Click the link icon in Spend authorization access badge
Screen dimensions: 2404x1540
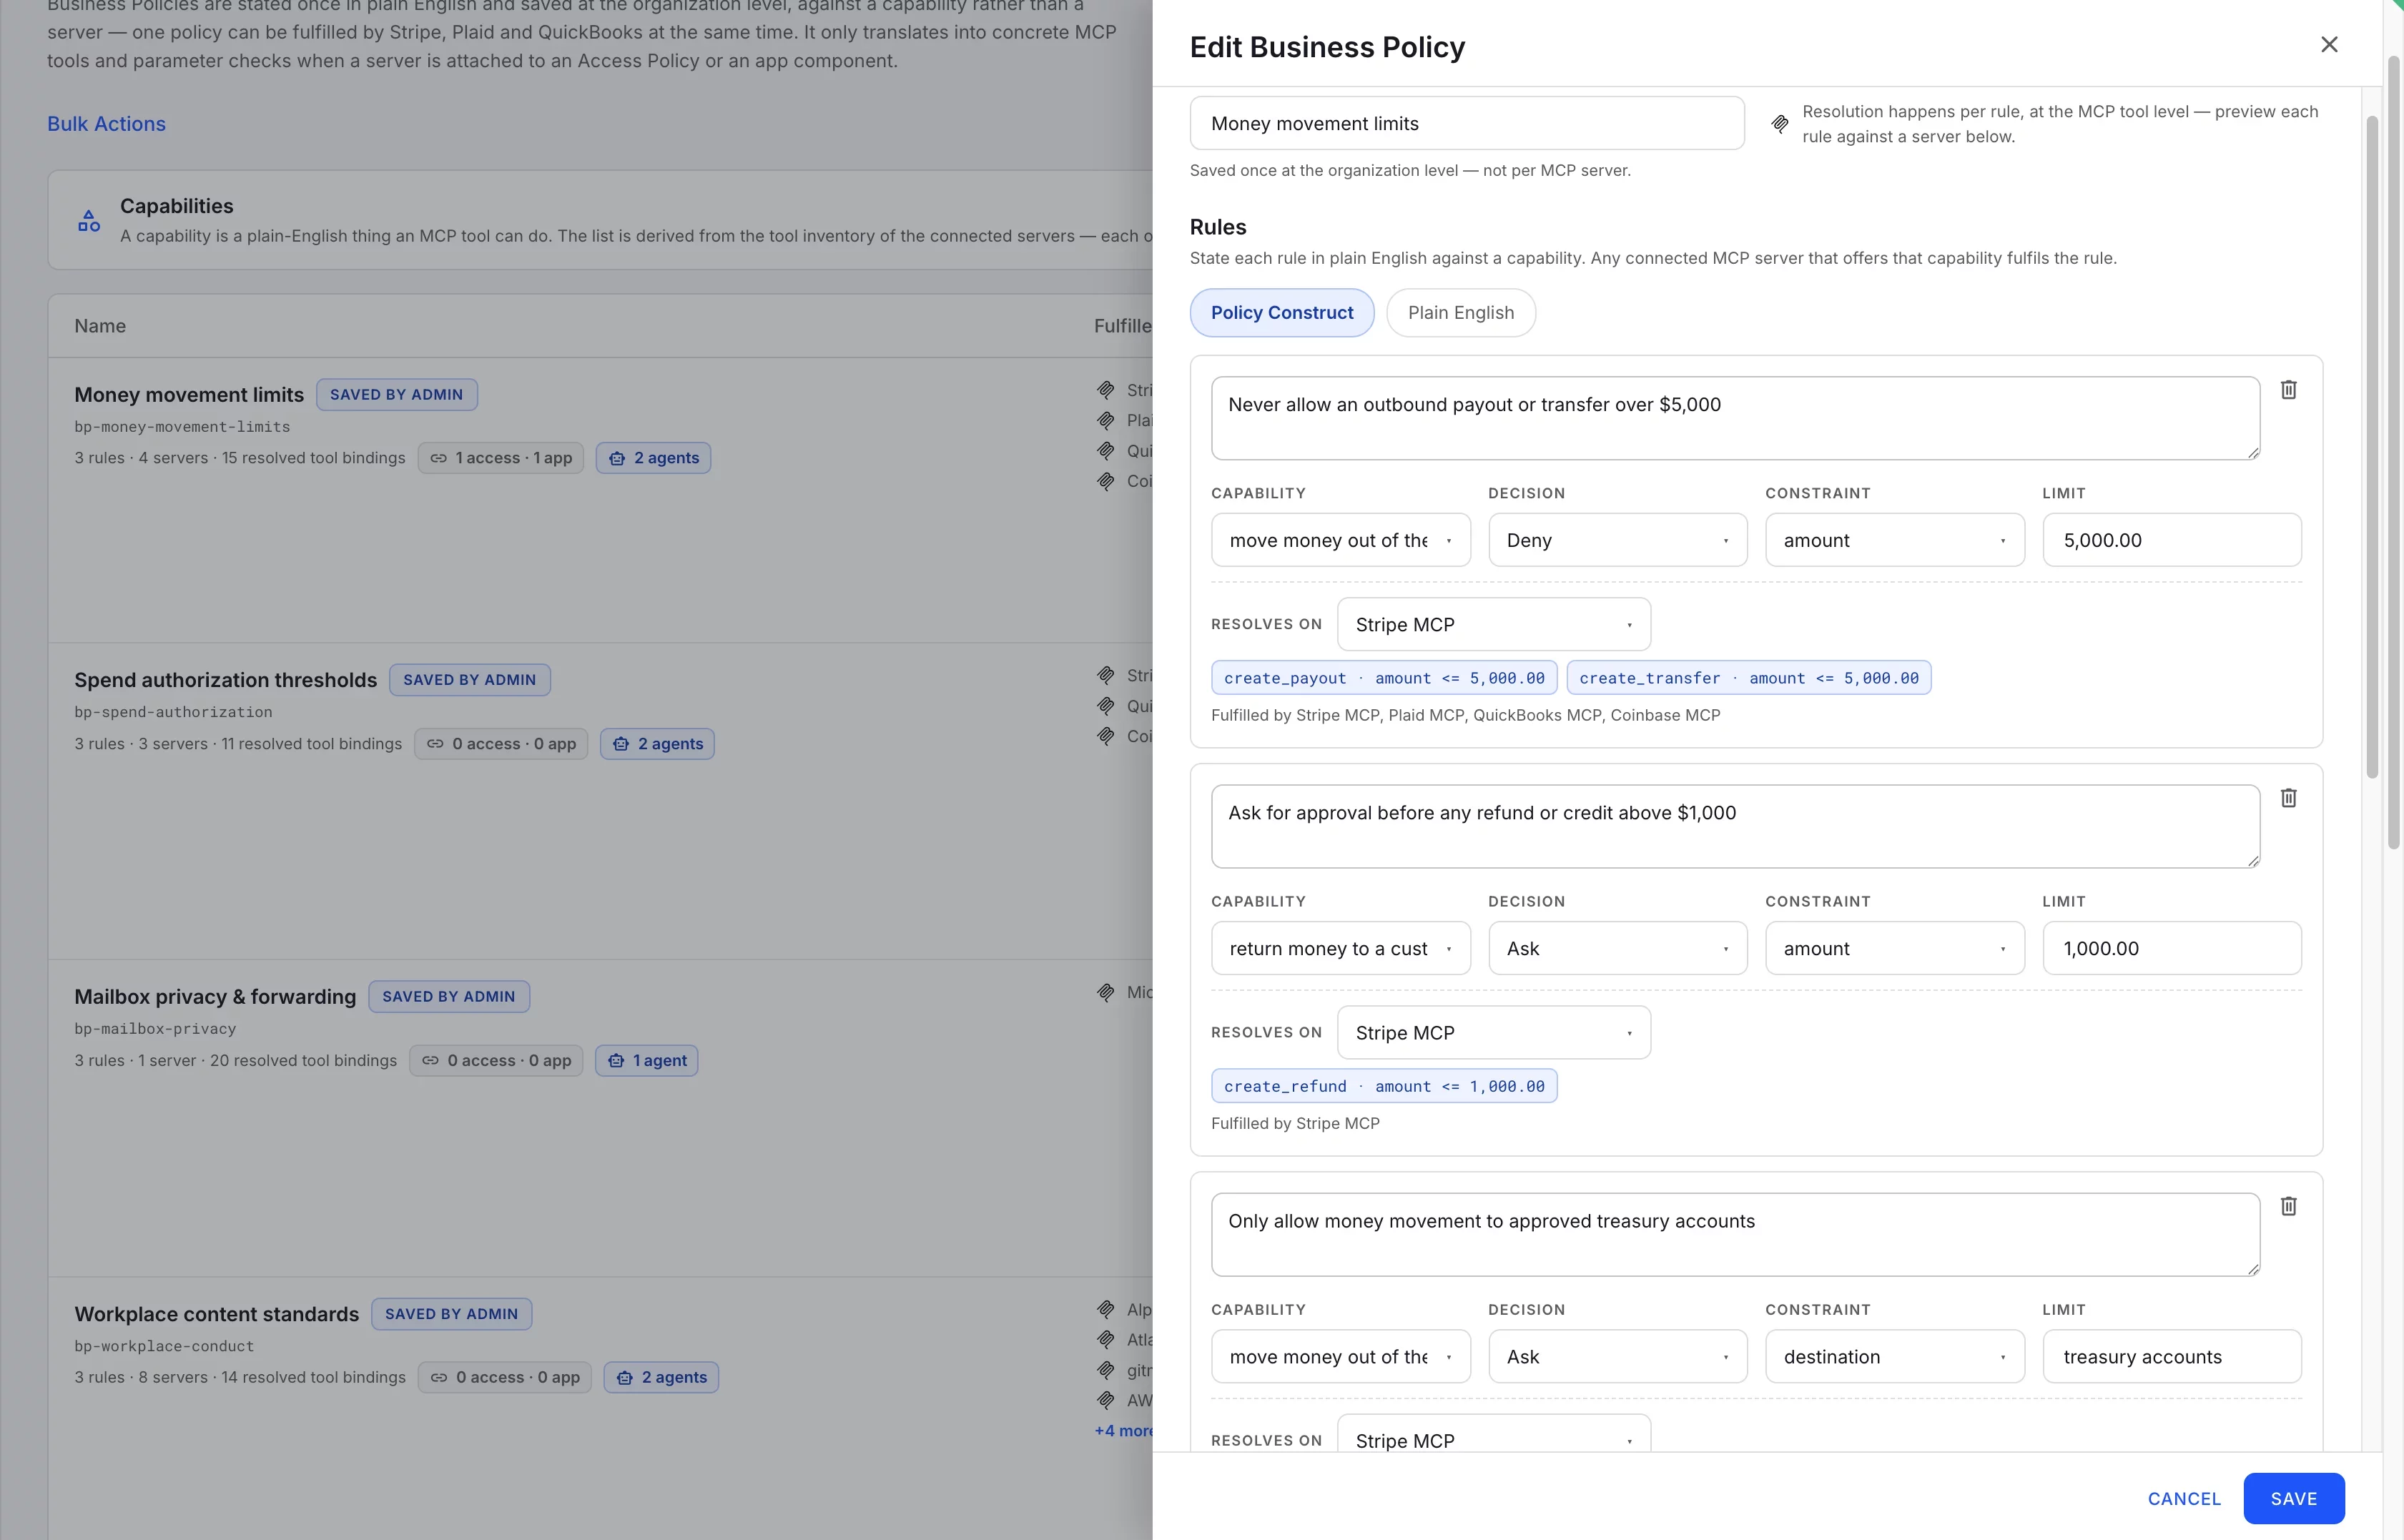(x=435, y=744)
